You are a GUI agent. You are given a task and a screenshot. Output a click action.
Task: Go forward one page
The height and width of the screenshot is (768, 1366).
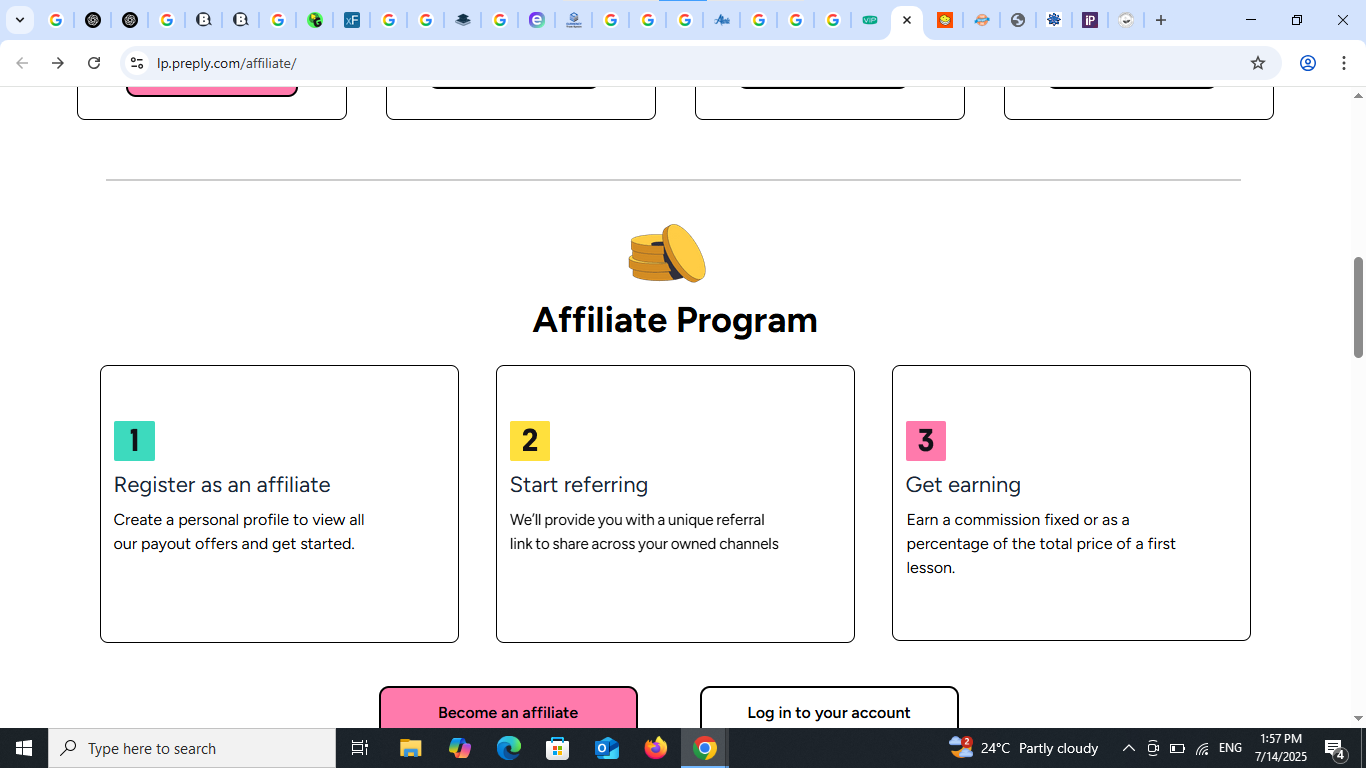pos(58,63)
